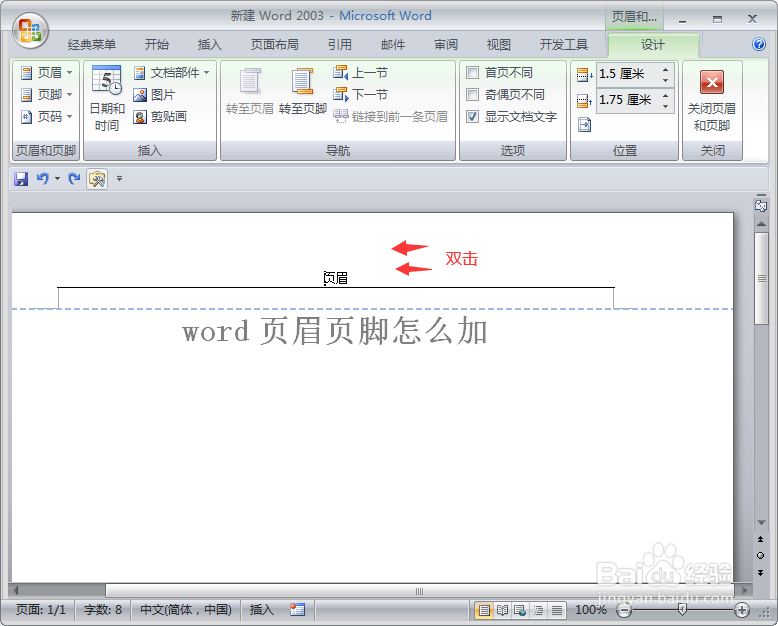Increase header distance 1.5 厘米 spinner up

pyautogui.click(x=666, y=69)
